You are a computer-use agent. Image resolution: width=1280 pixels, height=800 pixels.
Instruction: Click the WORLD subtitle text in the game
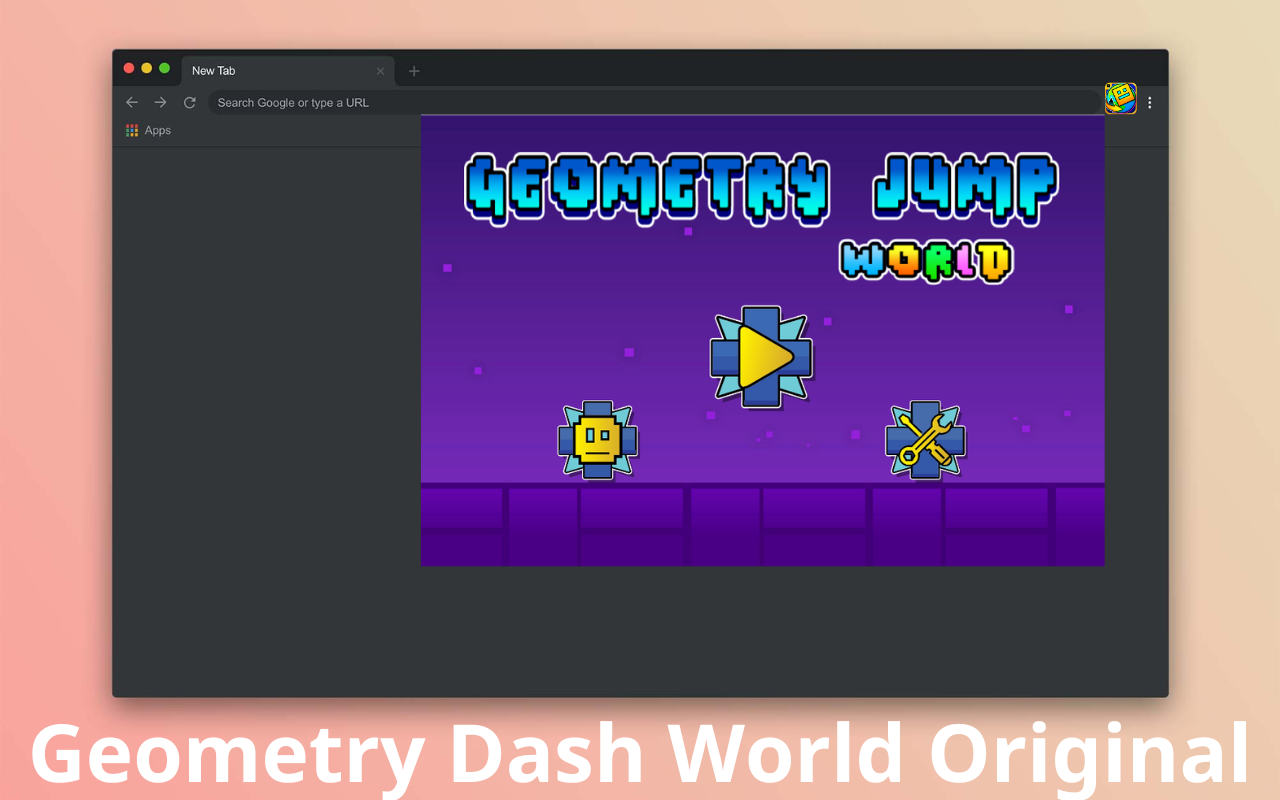point(925,263)
